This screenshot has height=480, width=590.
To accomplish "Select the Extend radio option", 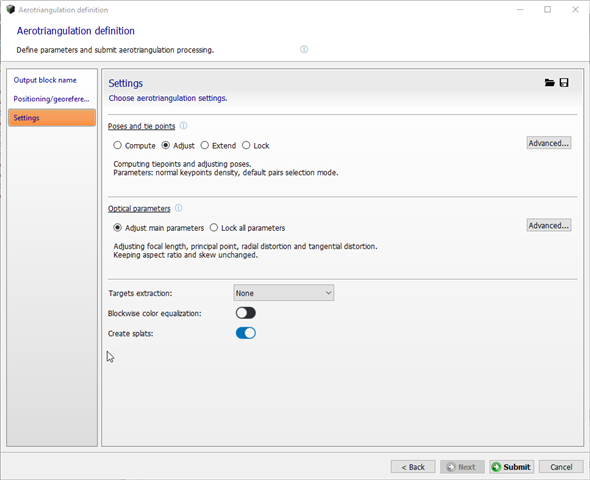I will point(218,146).
